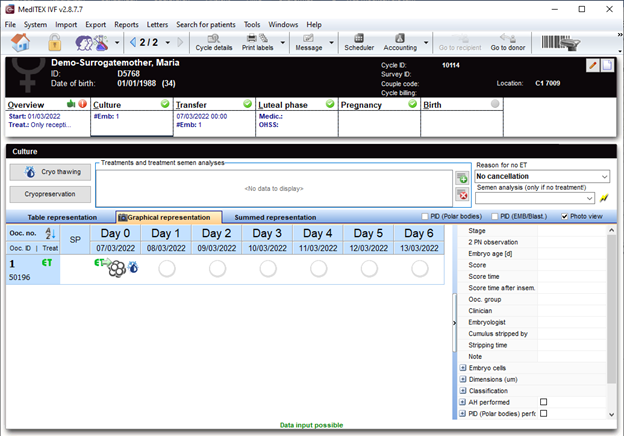Check the PID (Polar bodies) performed checkbox

coord(544,413)
